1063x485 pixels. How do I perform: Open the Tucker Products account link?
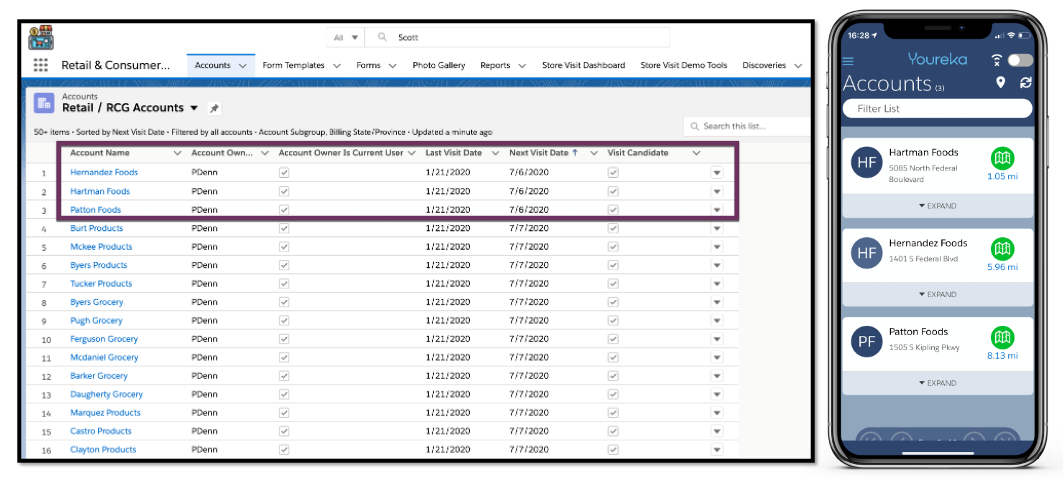tap(101, 284)
